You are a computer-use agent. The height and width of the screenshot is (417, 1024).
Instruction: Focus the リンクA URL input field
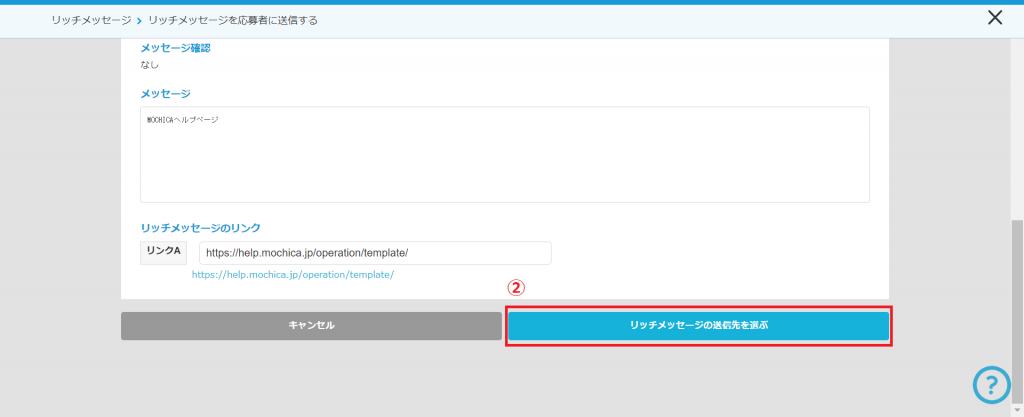point(375,253)
